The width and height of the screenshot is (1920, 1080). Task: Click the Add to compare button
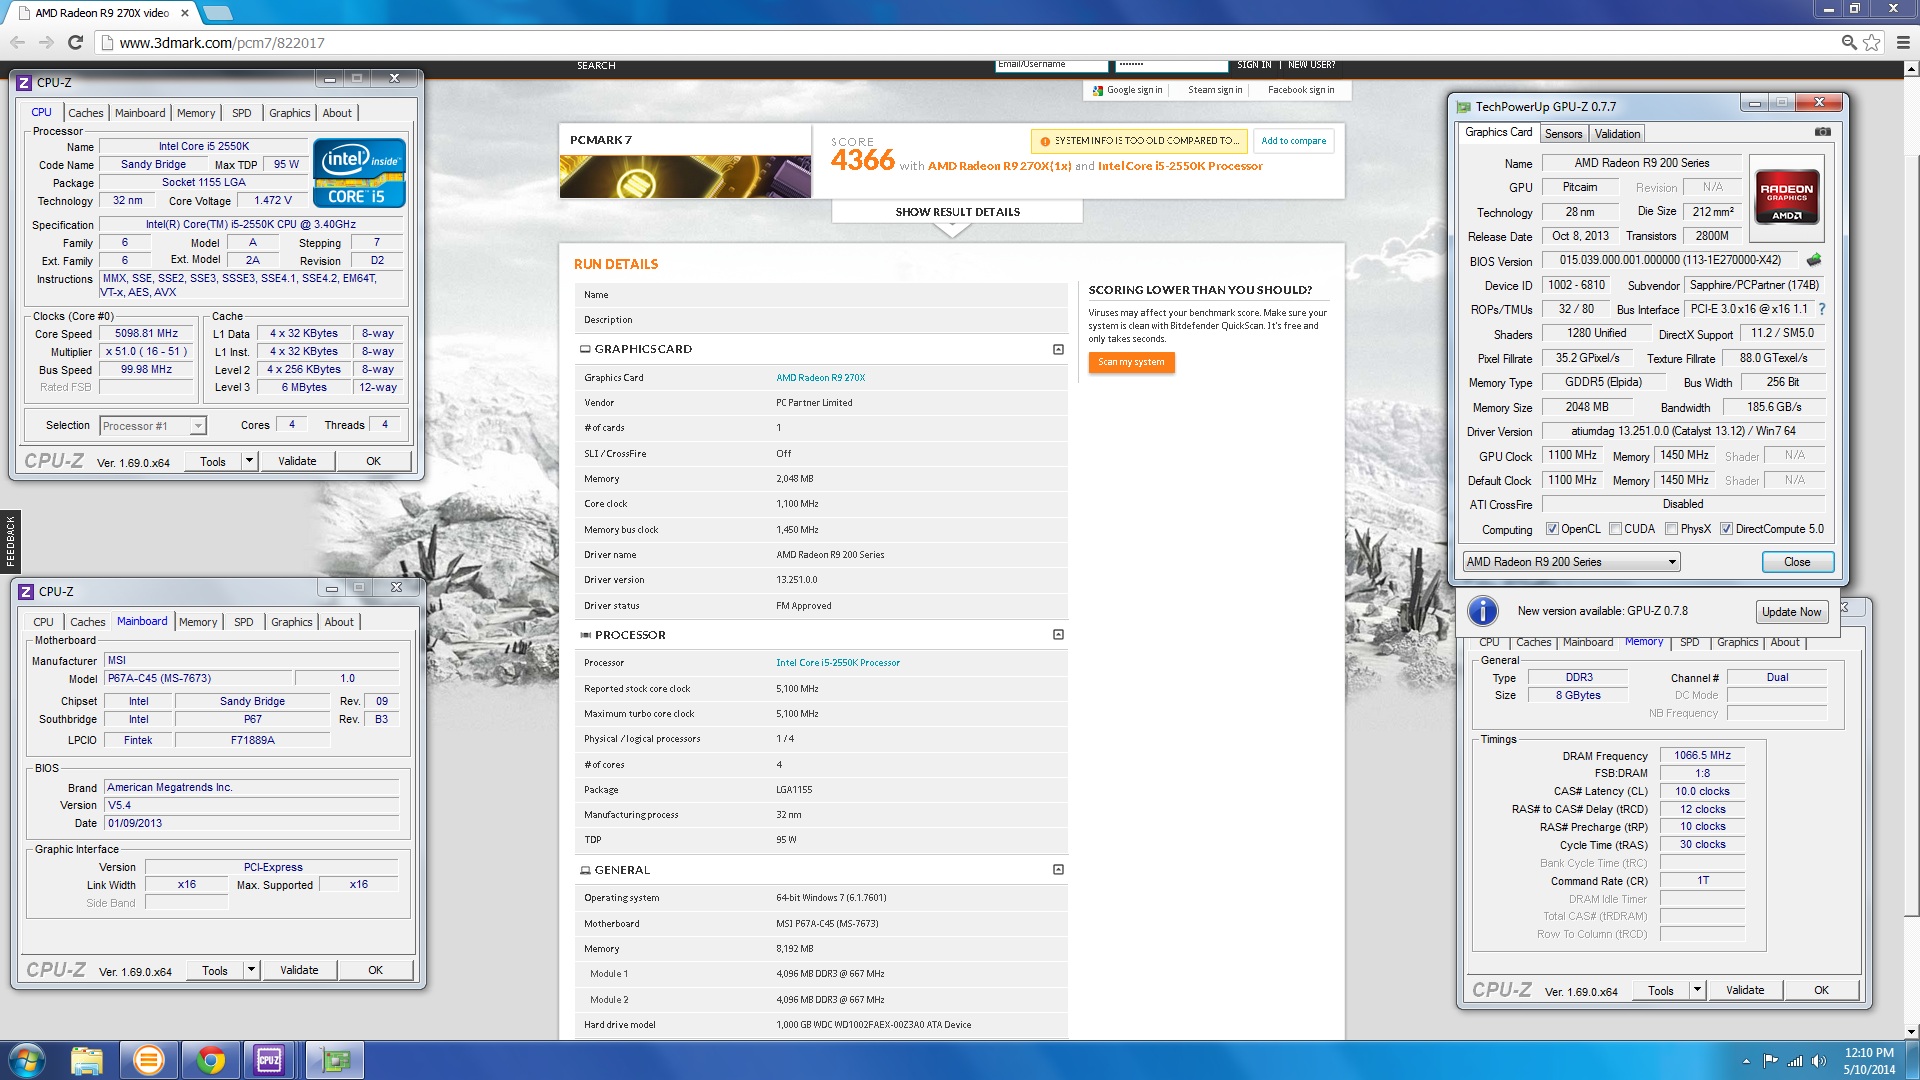click(x=1293, y=141)
